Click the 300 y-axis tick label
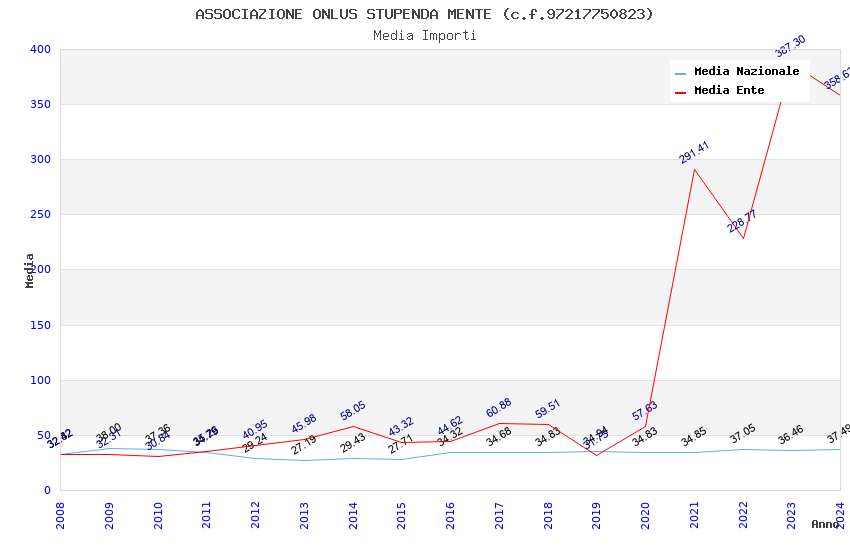 click(40, 159)
